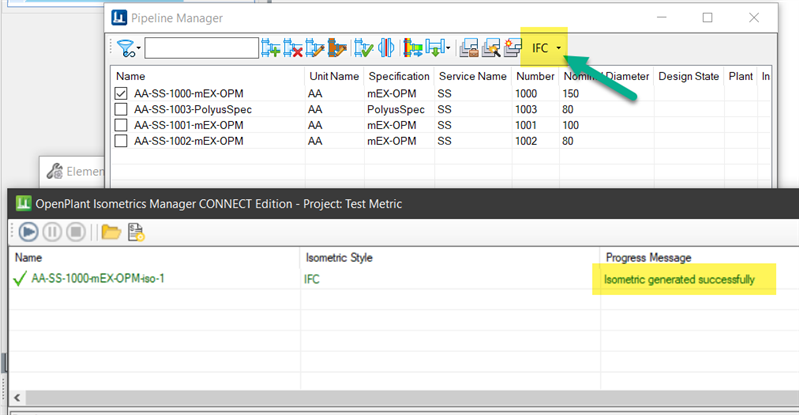
Task: Click the orange tee pipe edit icon
Action: pyautogui.click(x=337, y=48)
